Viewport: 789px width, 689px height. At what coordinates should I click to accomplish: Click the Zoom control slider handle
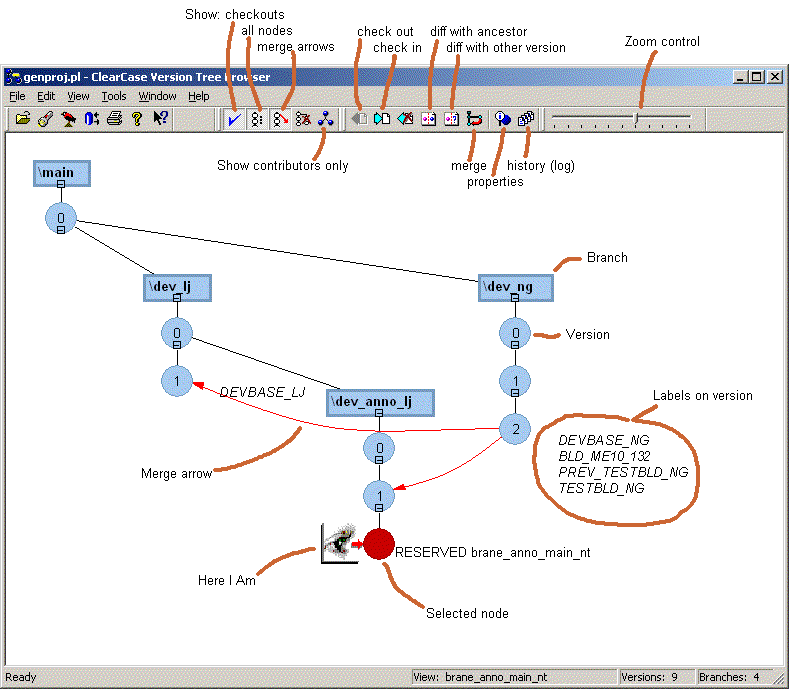coord(636,119)
